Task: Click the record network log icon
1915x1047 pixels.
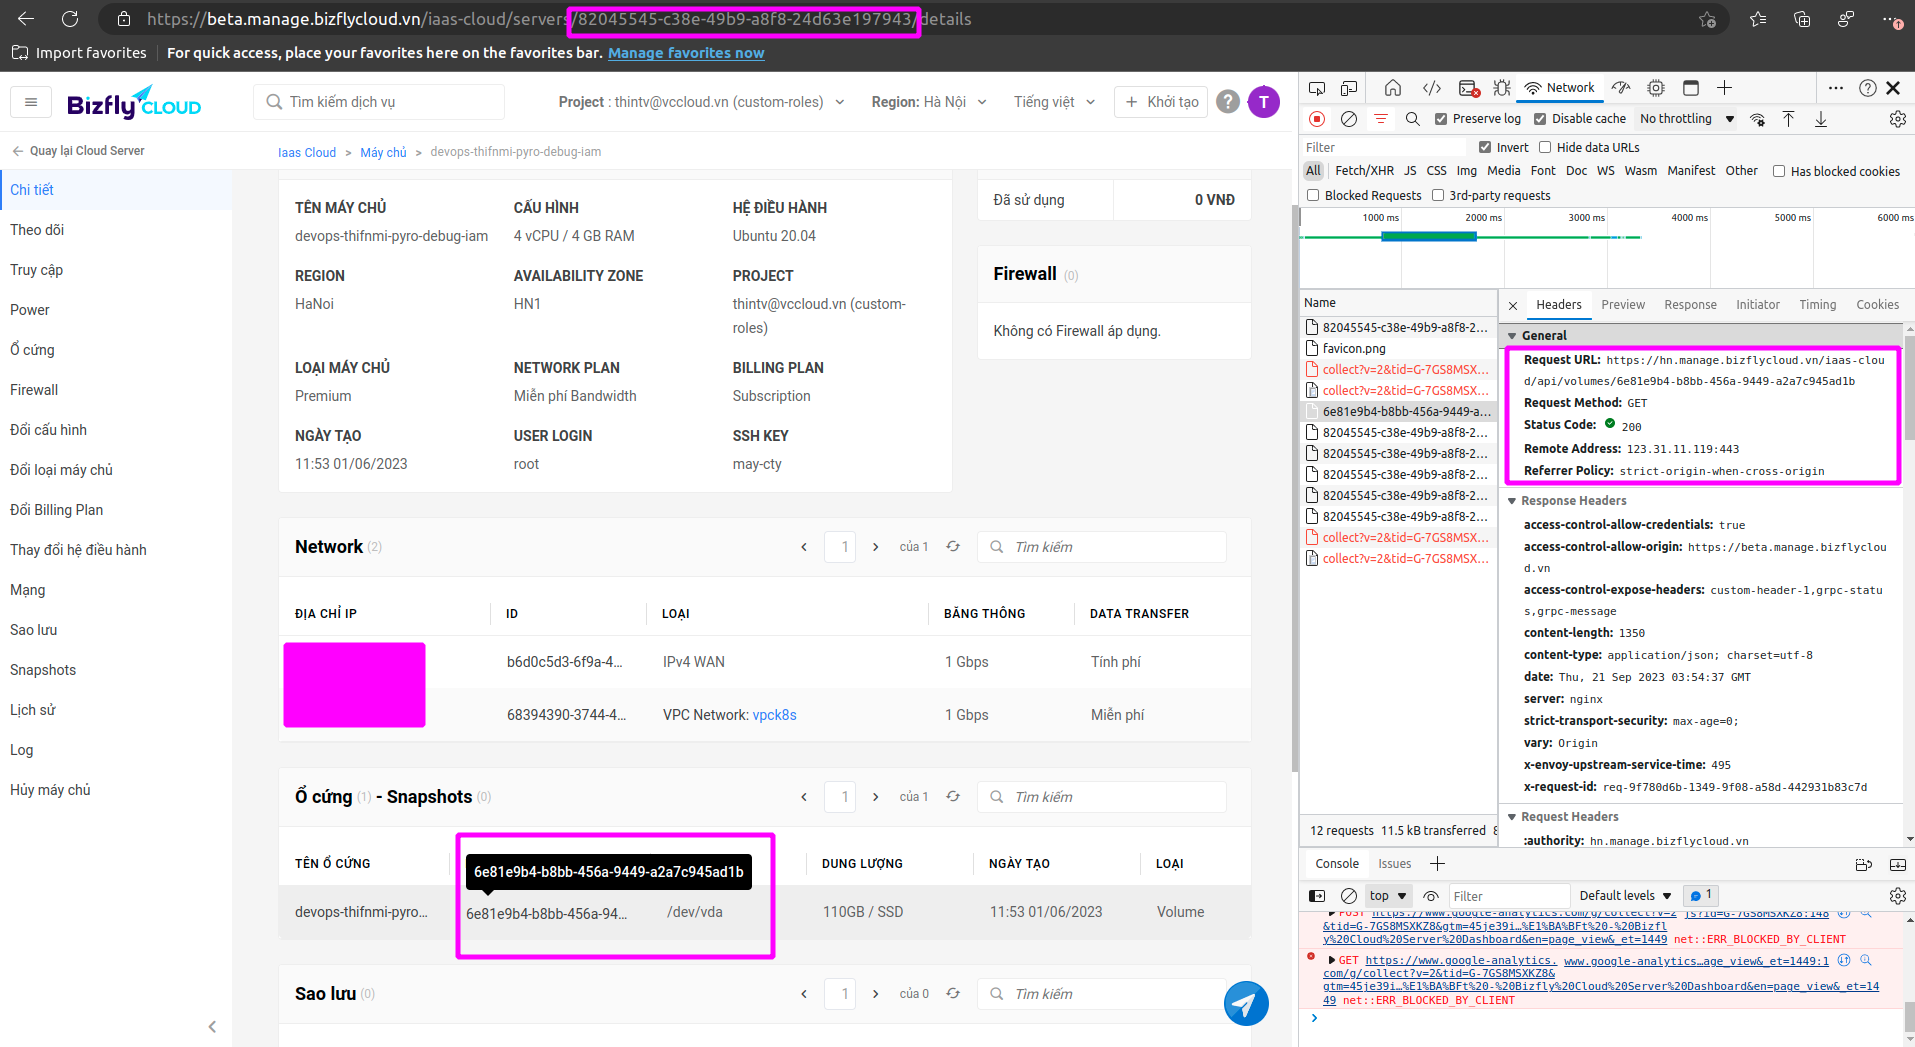Action: tap(1317, 119)
